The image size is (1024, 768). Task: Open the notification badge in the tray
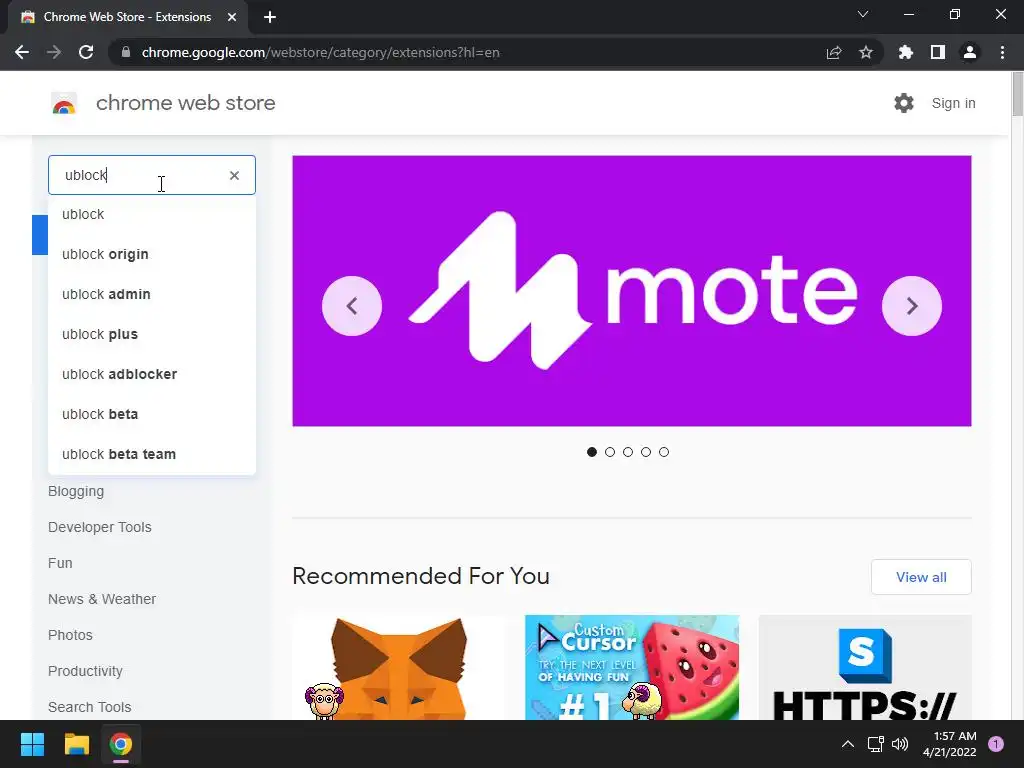coord(996,744)
